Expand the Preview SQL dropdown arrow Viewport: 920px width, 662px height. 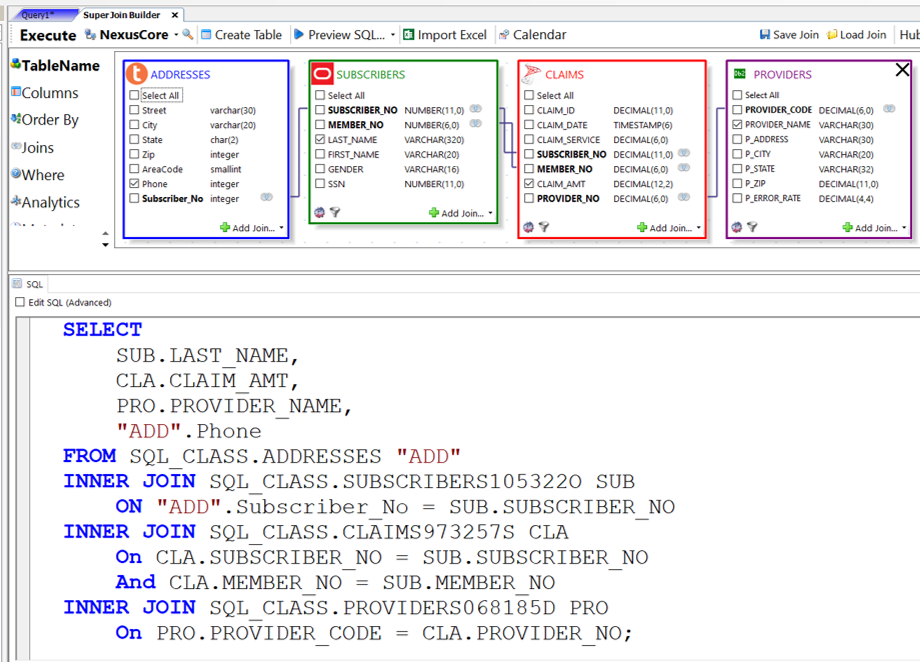pos(393,34)
